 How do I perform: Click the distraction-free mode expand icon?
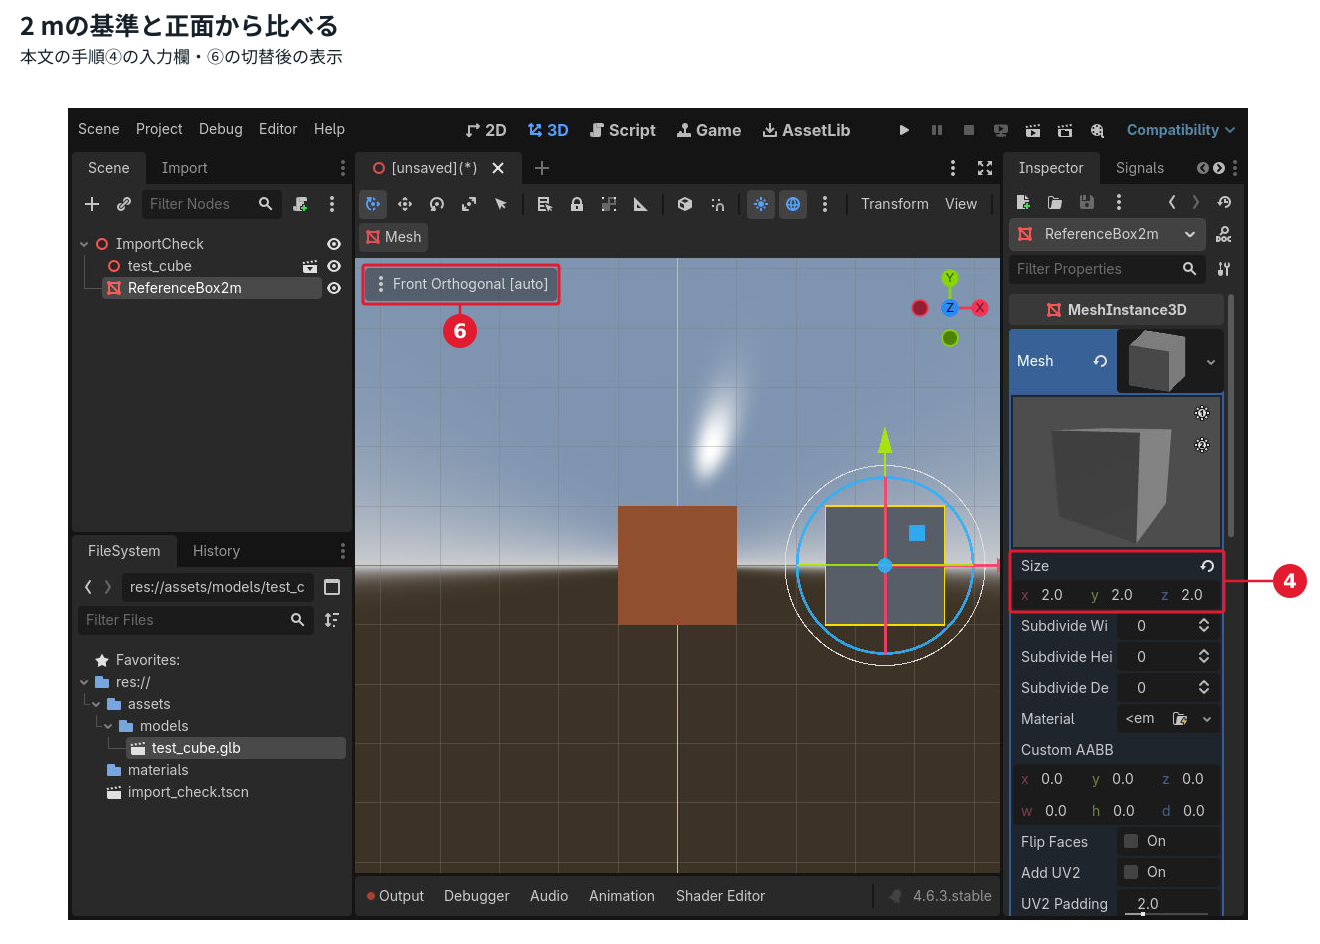click(x=985, y=168)
